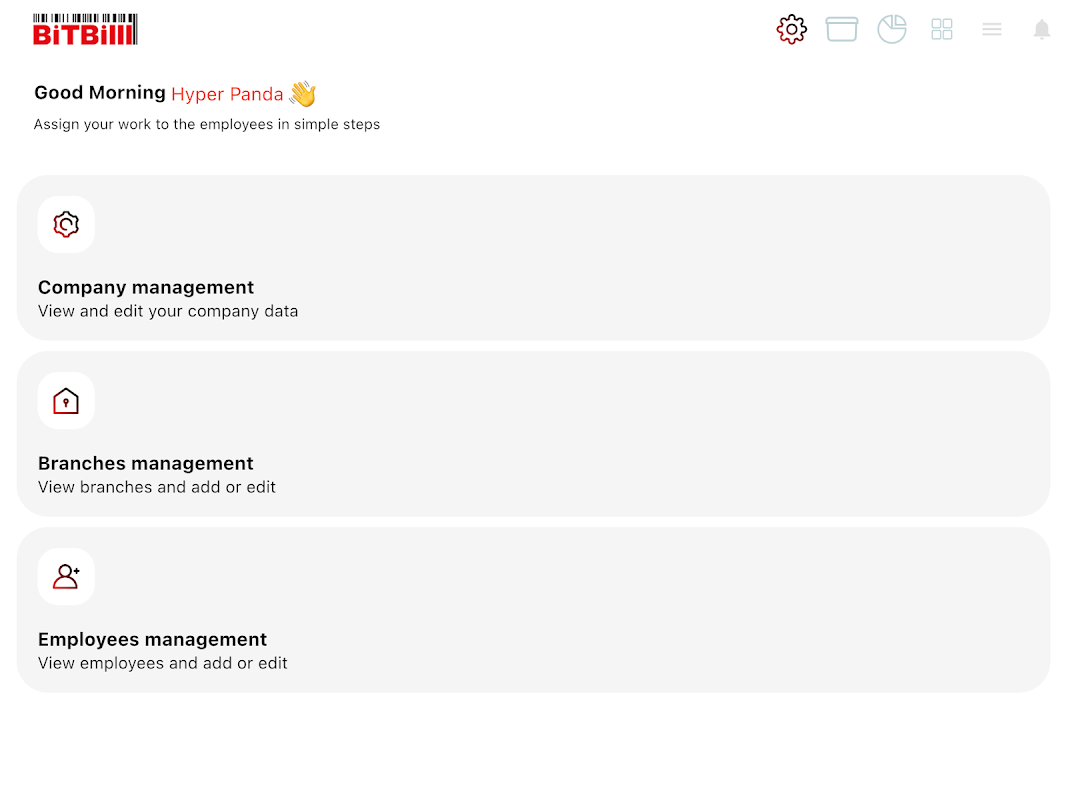
Task: Click 'View employees and add or edit'
Action: click(x=163, y=663)
